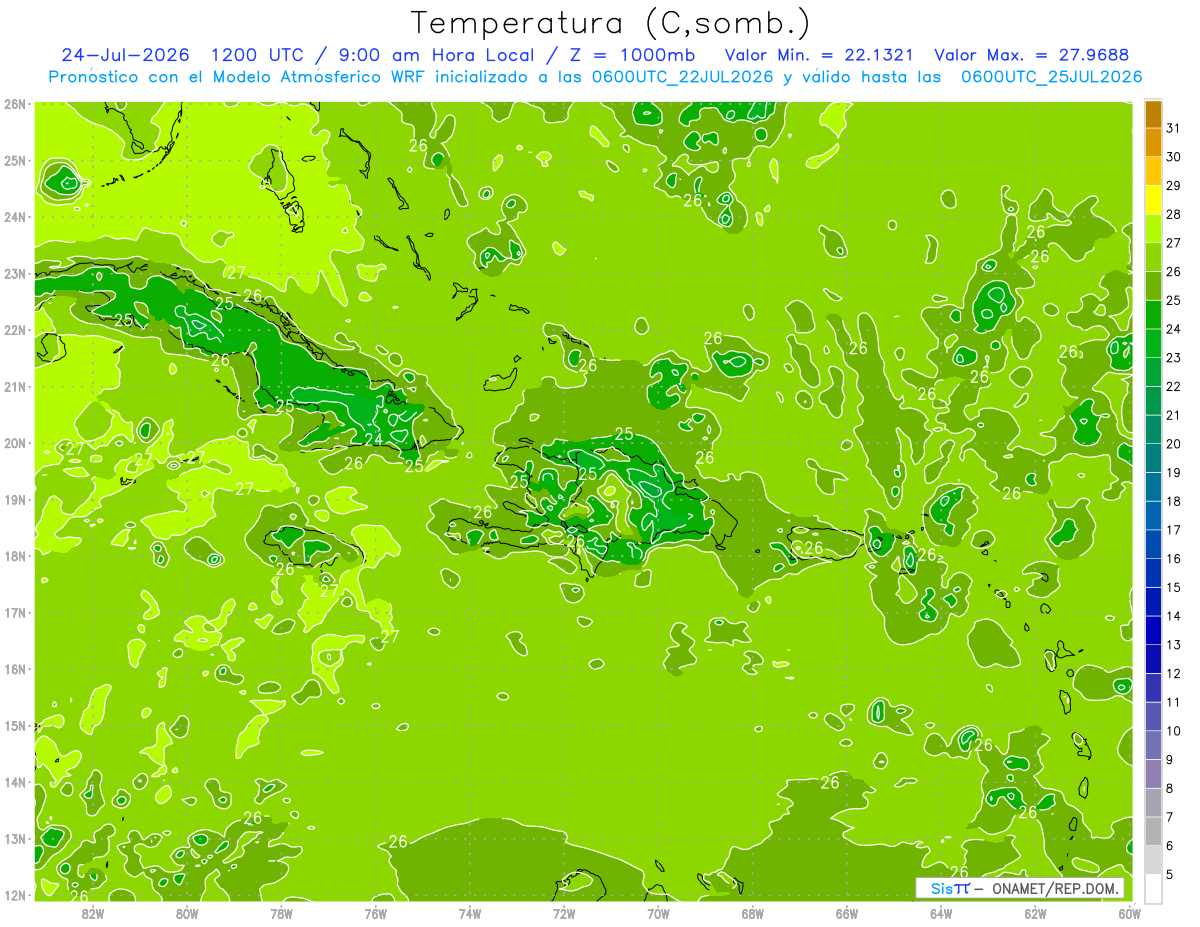The image size is (1200, 927).
Task: Click the color scale label "31"
Action: coord(1173,128)
